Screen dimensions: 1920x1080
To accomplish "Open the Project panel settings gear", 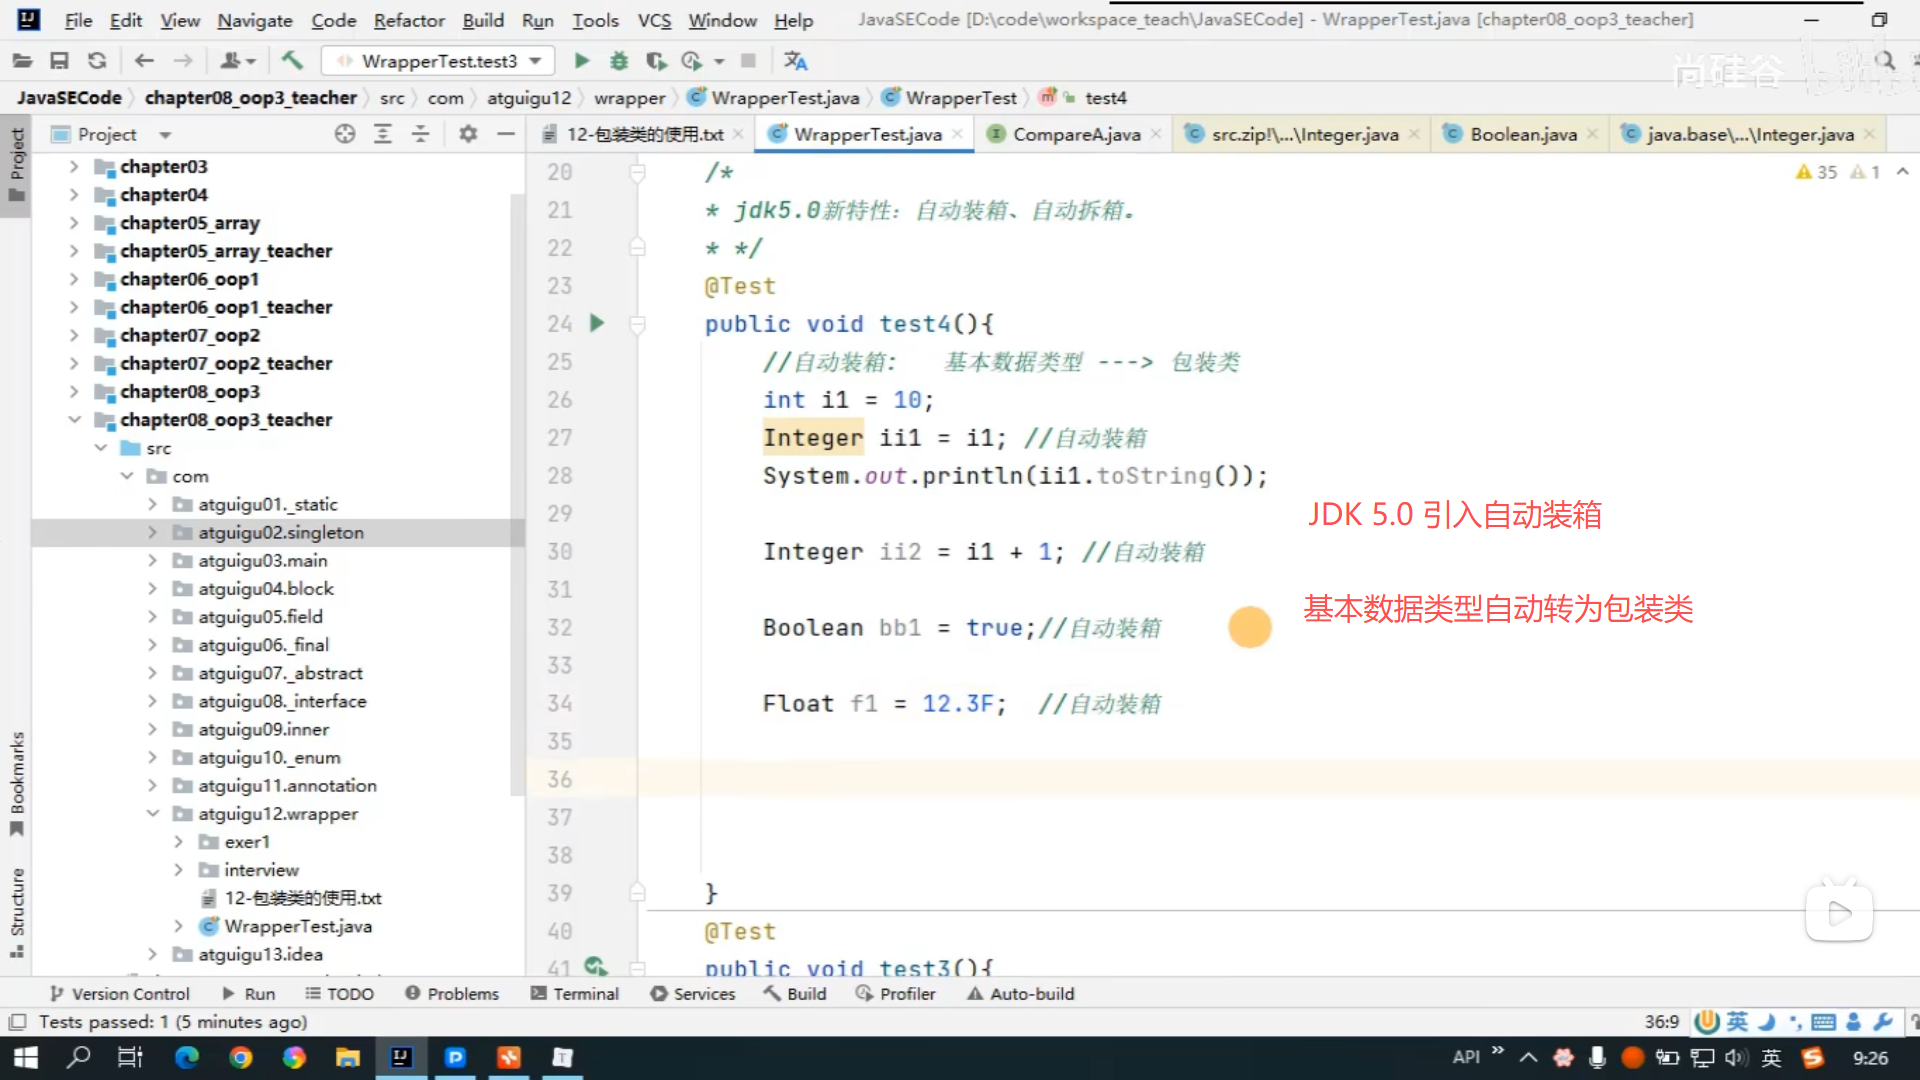I will pos(468,134).
